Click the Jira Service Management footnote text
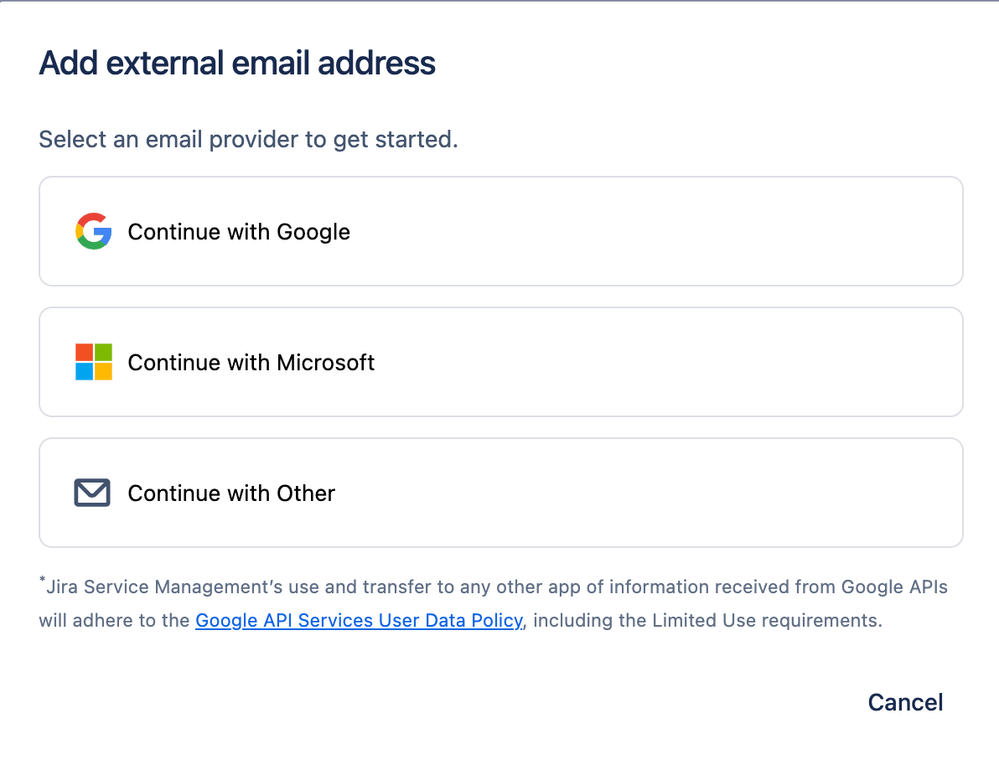Screen dimensions: 999x764 tap(500, 587)
